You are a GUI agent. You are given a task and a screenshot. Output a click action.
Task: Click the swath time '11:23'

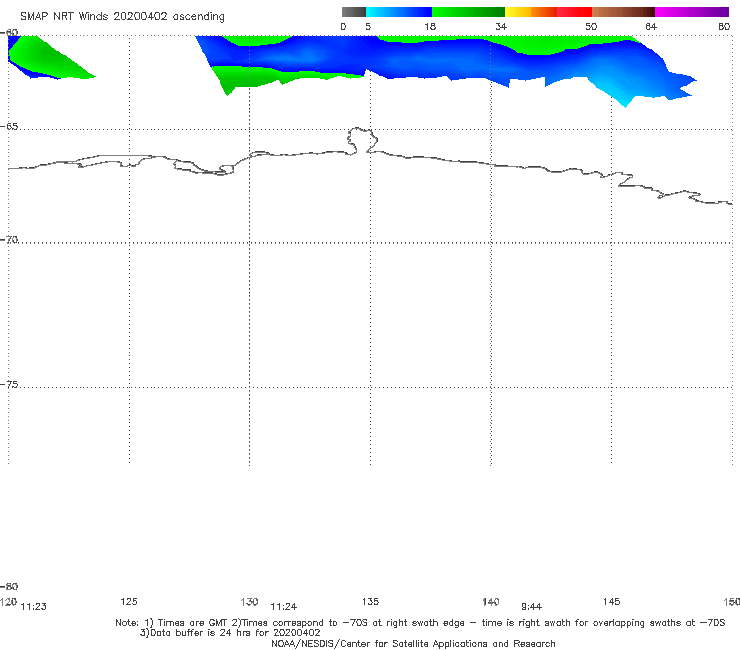[x=34, y=607]
